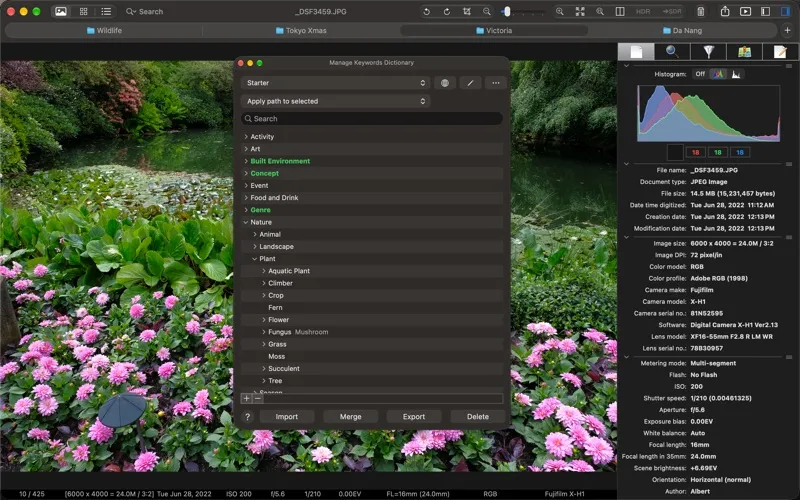Open the search magnifier panel tab

[x=672, y=52]
